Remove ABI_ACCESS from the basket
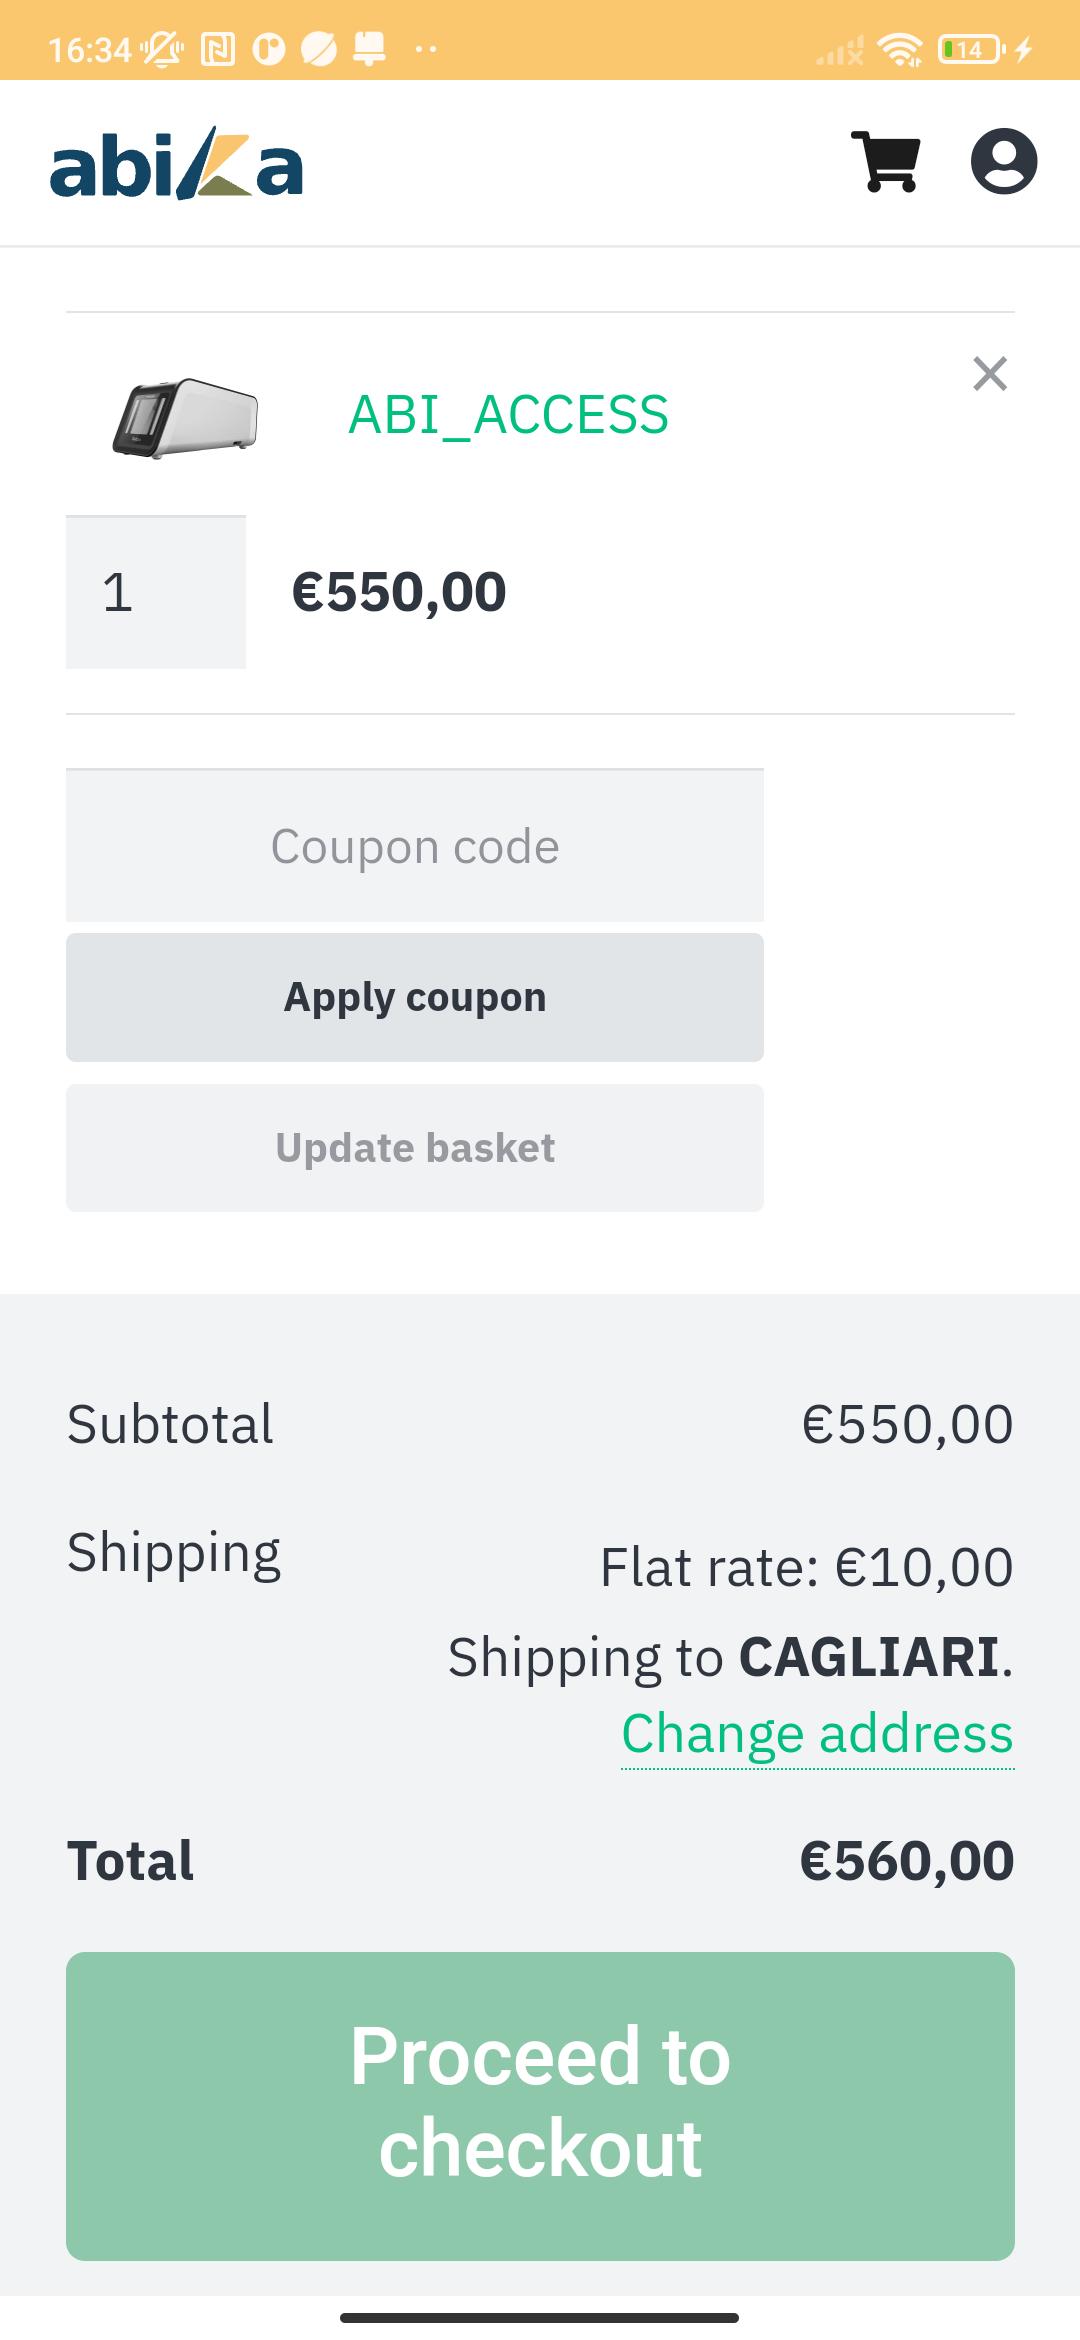 (x=990, y=374)
